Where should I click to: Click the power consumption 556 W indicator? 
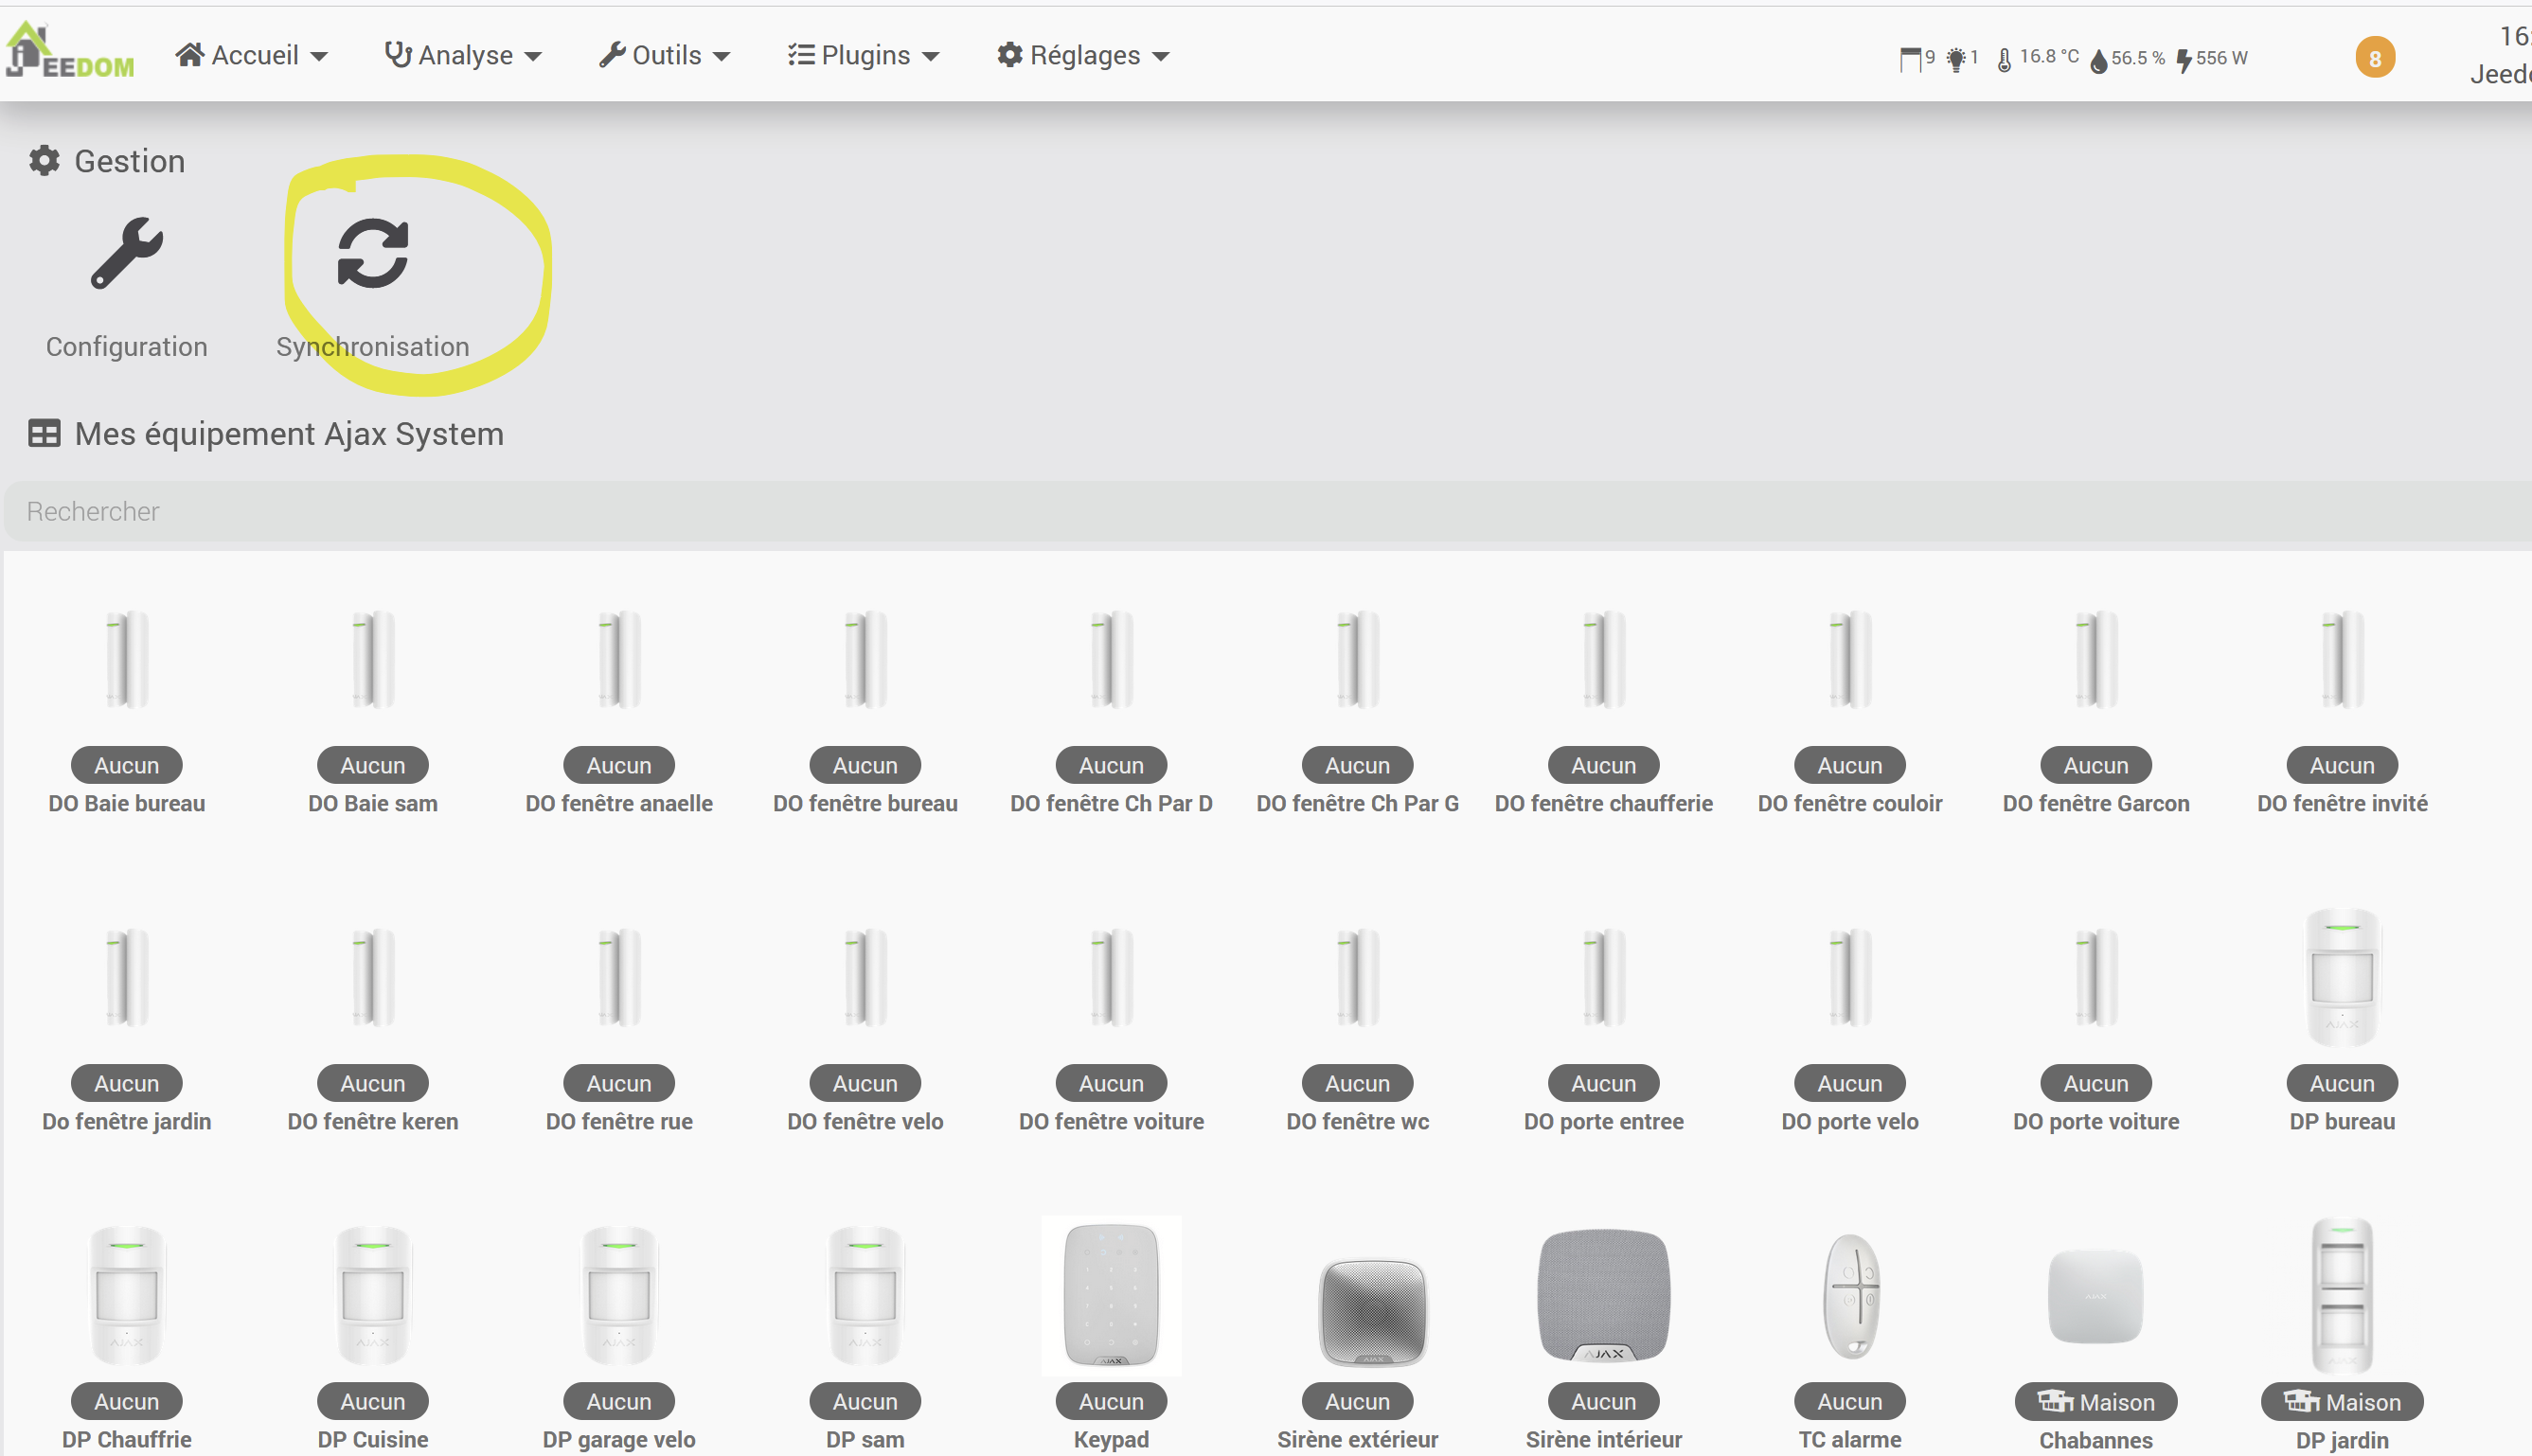pyautogui.click(x=2211, y=59)
